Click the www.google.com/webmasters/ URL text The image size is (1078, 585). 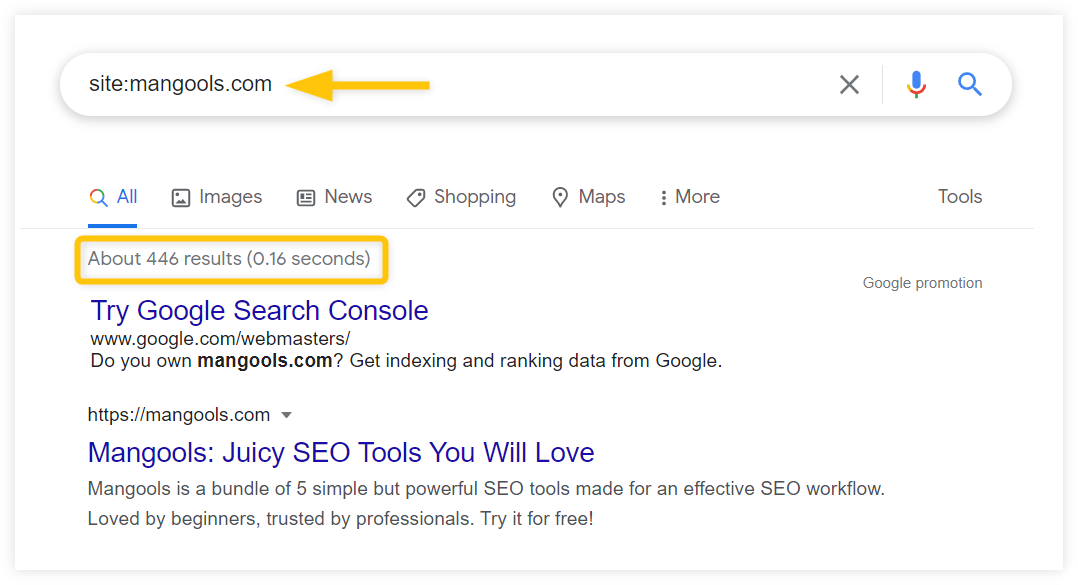point(220,339)
